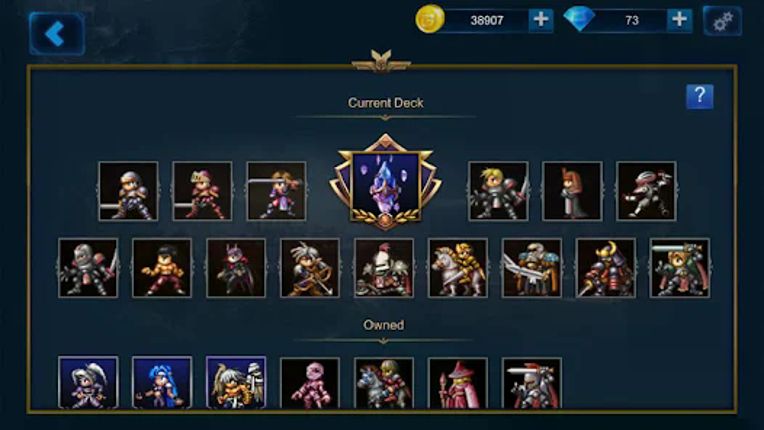Image resolution: width=764 pixels, height=430 pixels.
Task: Select the gold-horned samurai card
Action: (606, 268)
